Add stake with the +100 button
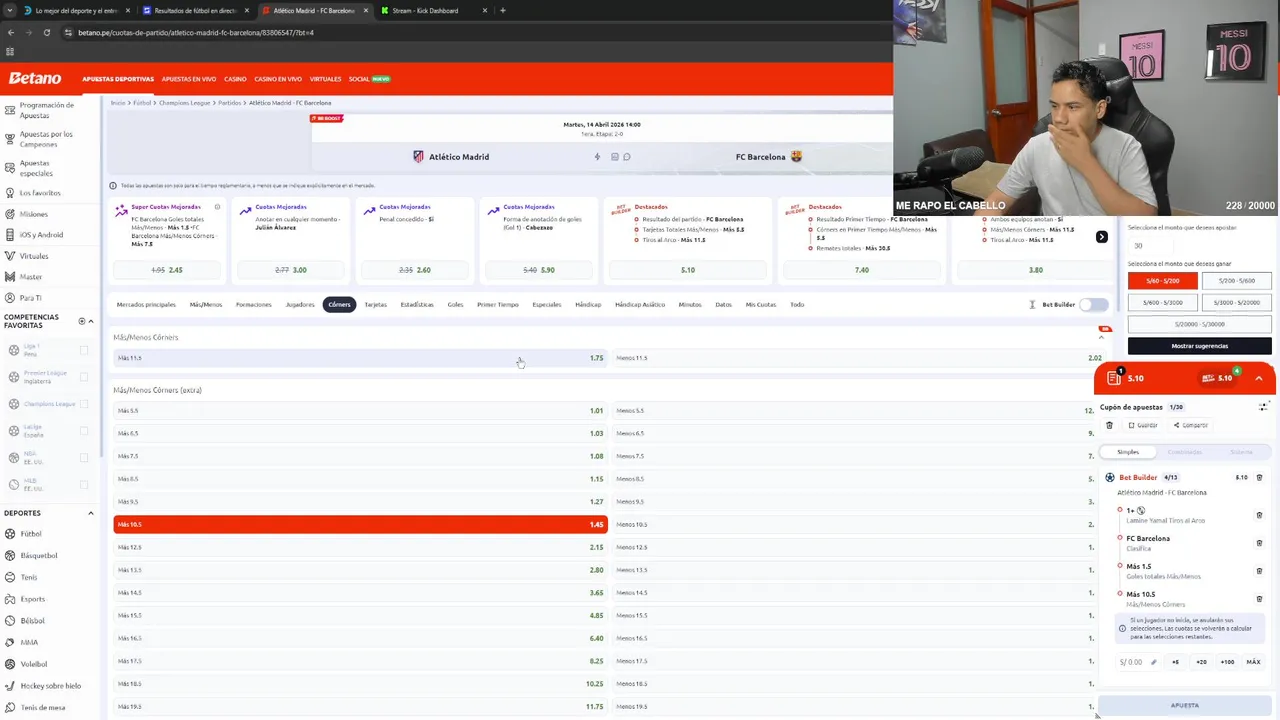1280x720 pixels. 1227,662
